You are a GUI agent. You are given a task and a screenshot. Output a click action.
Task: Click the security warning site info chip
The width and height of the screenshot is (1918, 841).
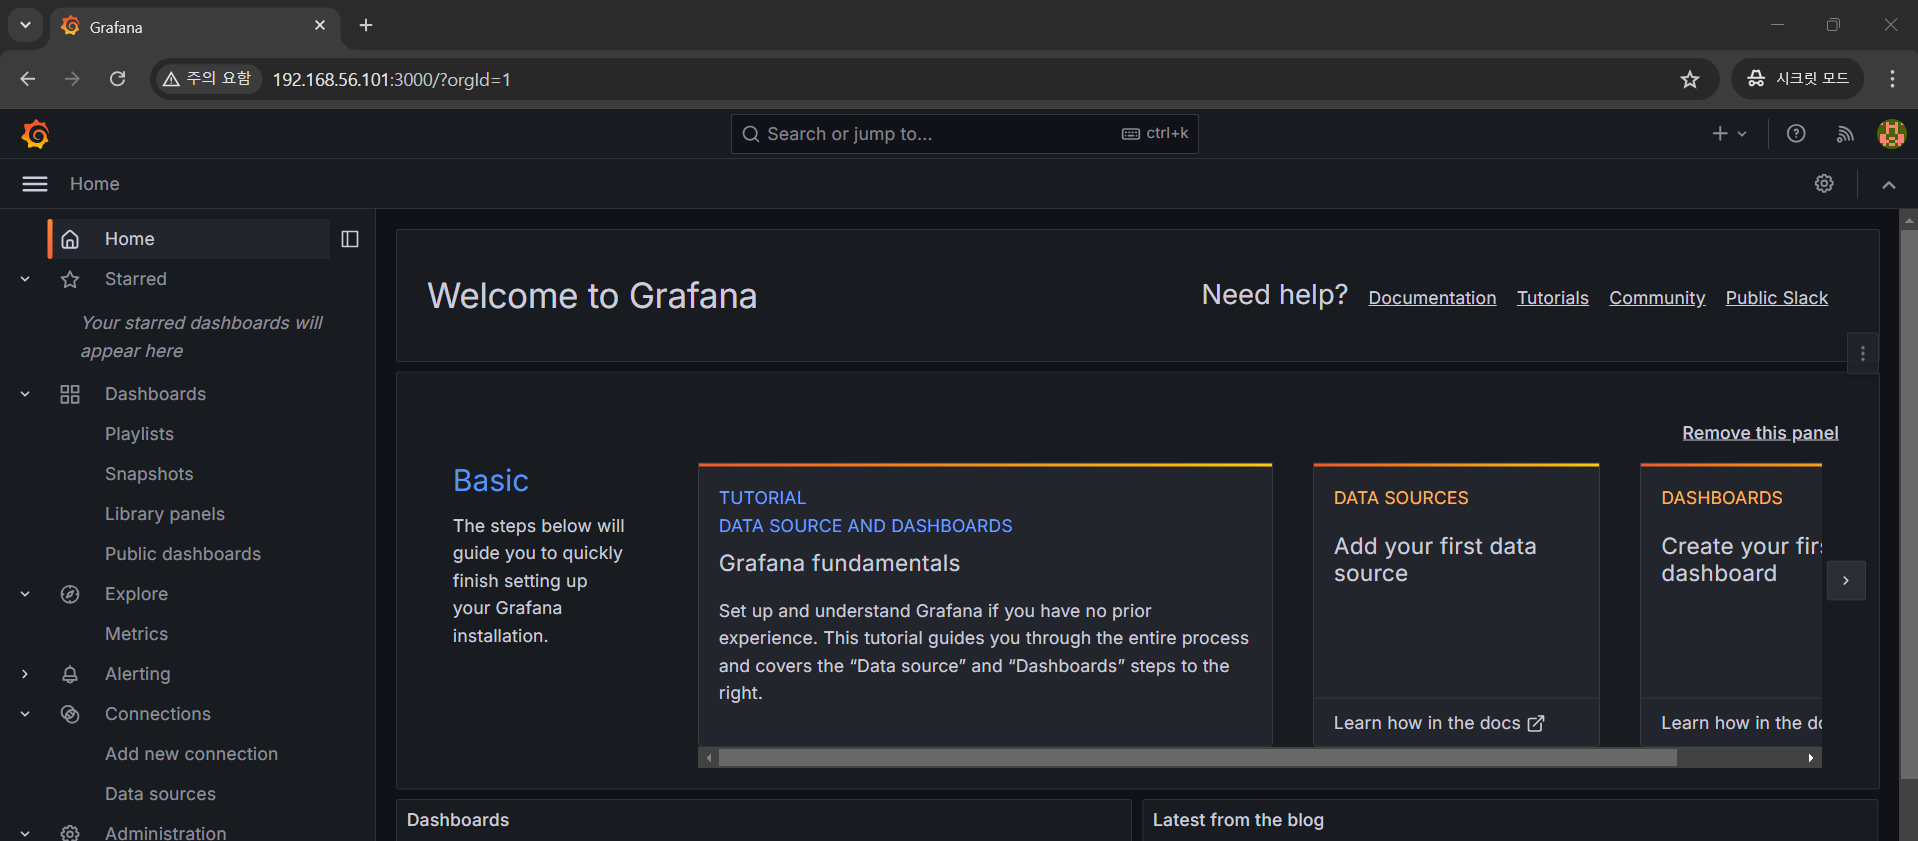click(x=208, y=79)
